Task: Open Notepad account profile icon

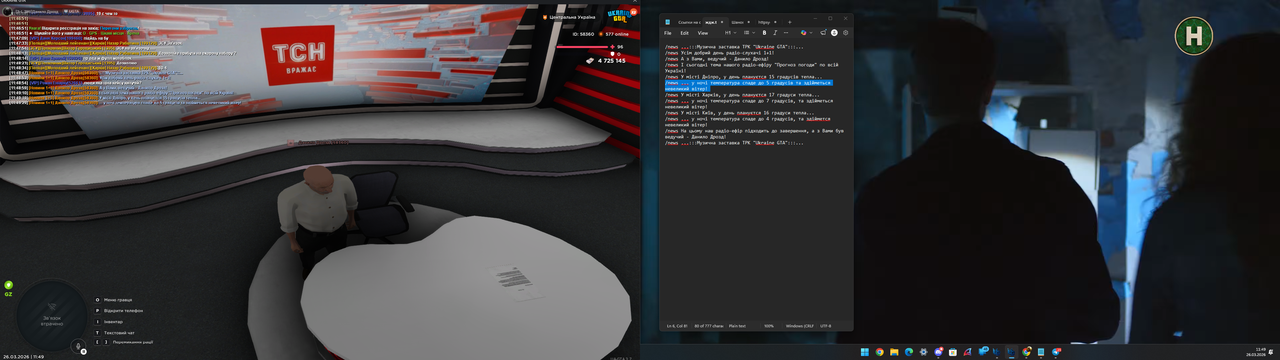Action: point(834,33)
